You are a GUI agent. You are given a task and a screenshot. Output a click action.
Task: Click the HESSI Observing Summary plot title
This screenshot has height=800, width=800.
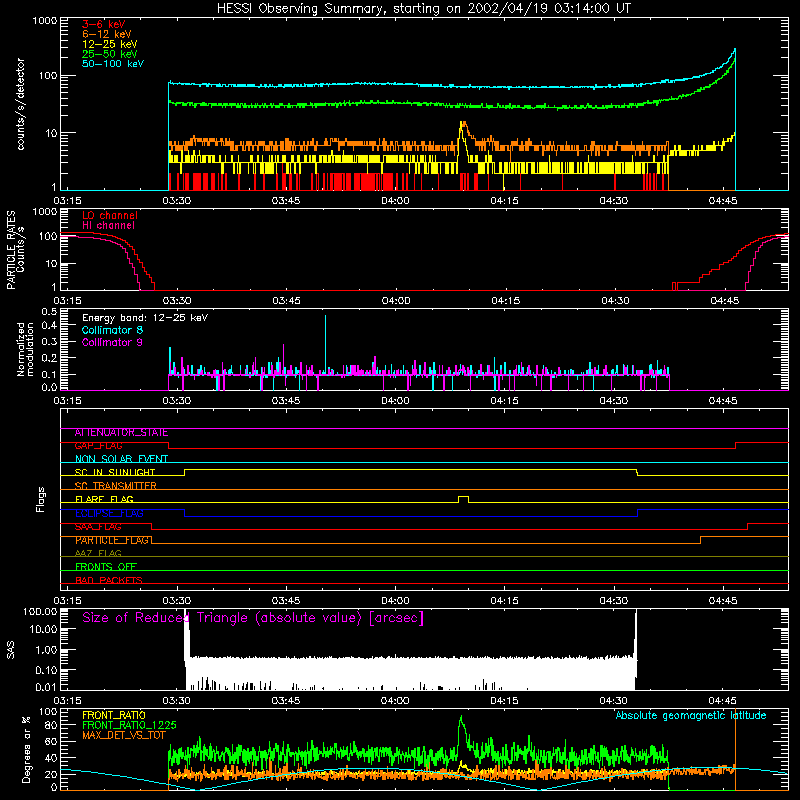tap(423, 9)
